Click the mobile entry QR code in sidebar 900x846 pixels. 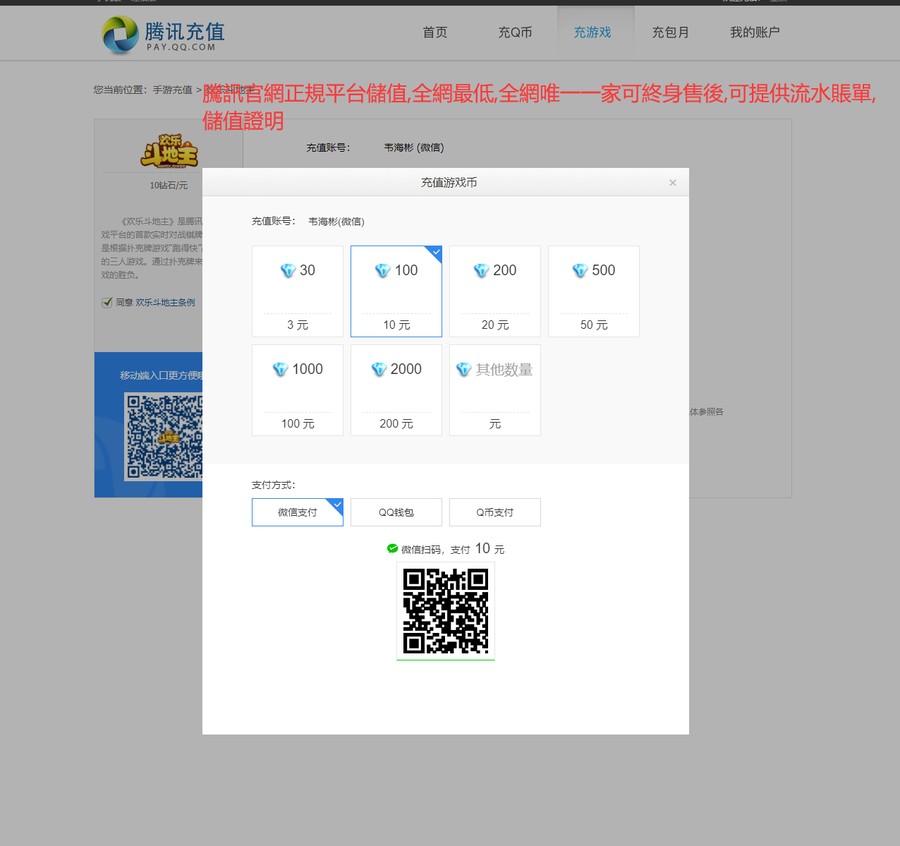[x=164, y=436]
